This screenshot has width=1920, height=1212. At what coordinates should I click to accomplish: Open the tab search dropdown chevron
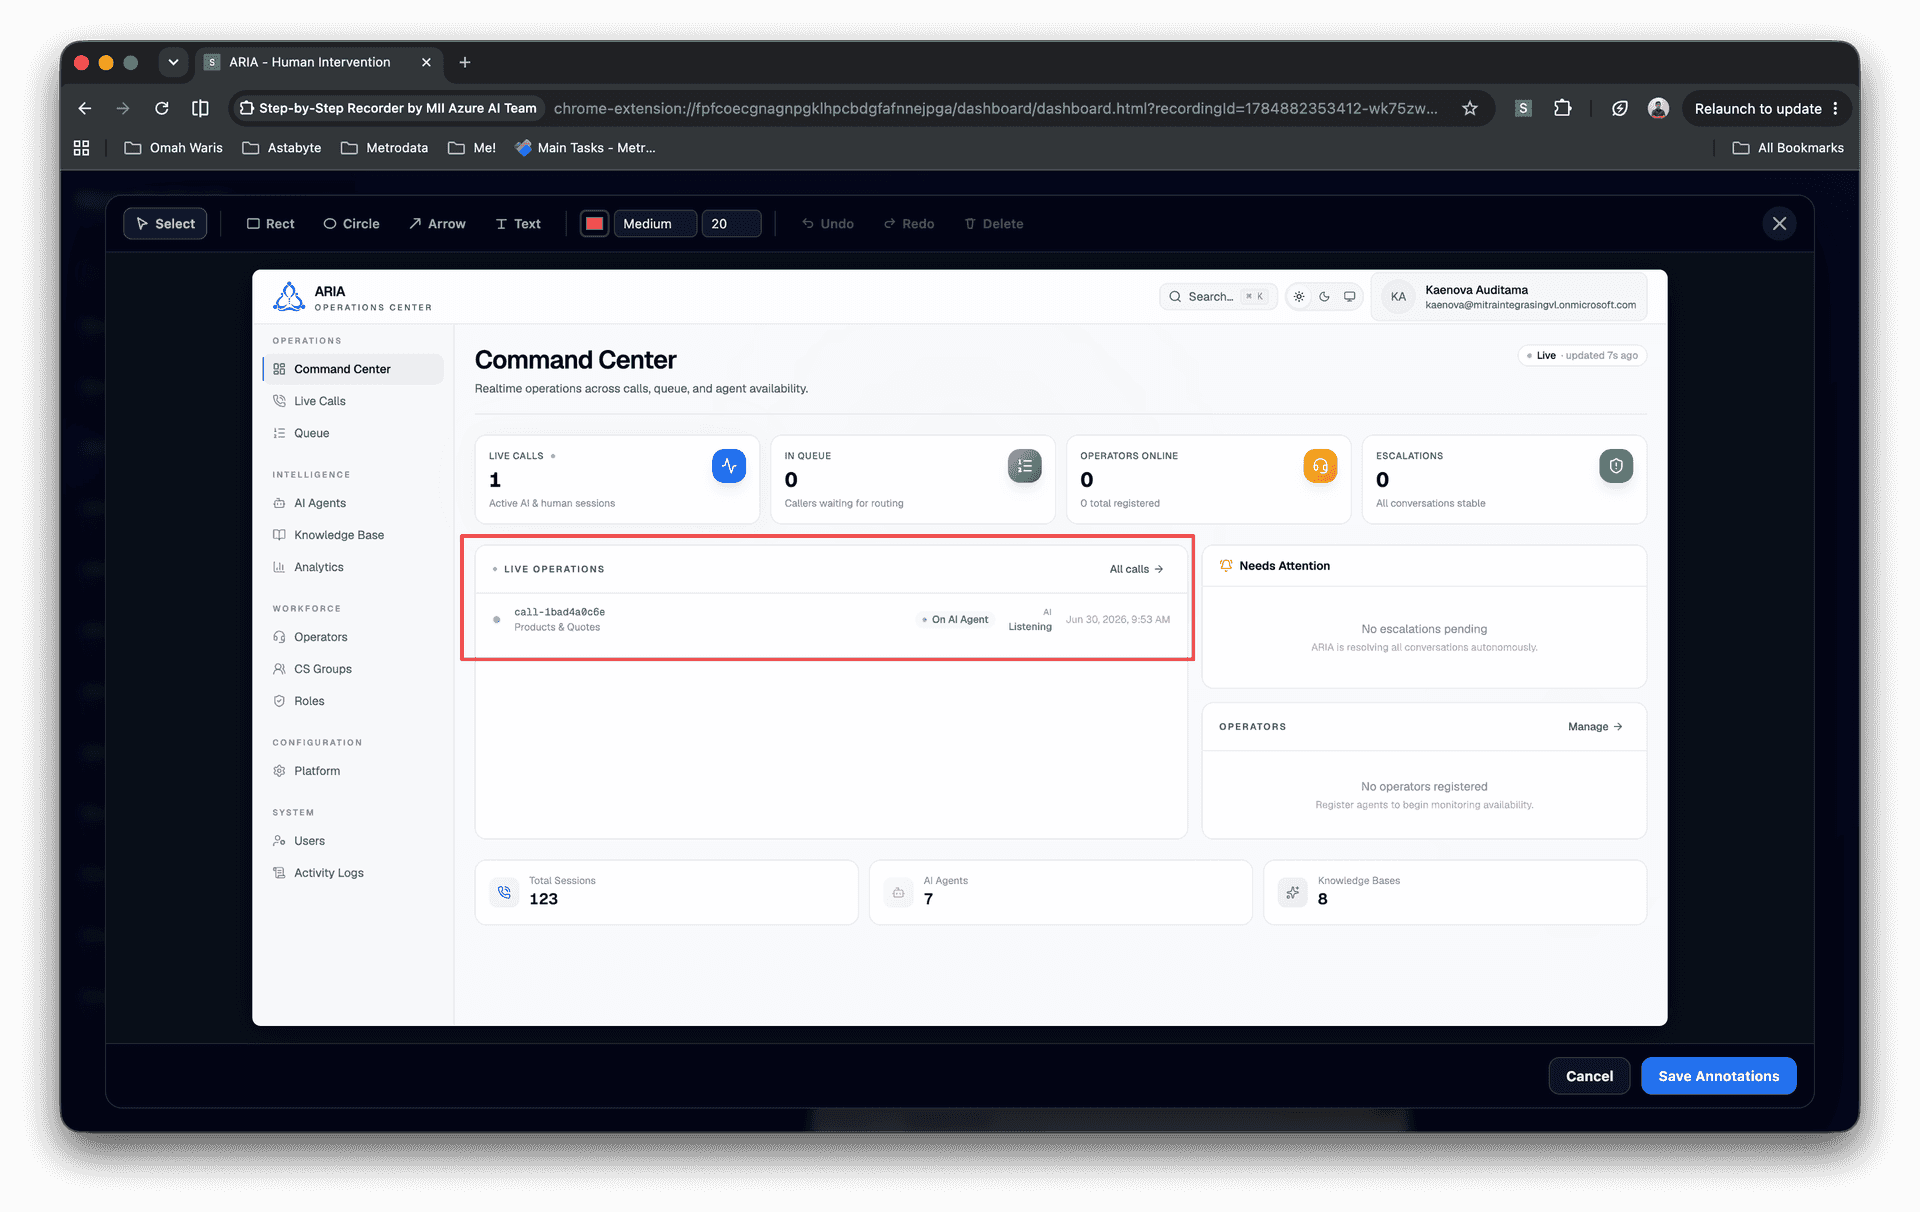[173, 62]
